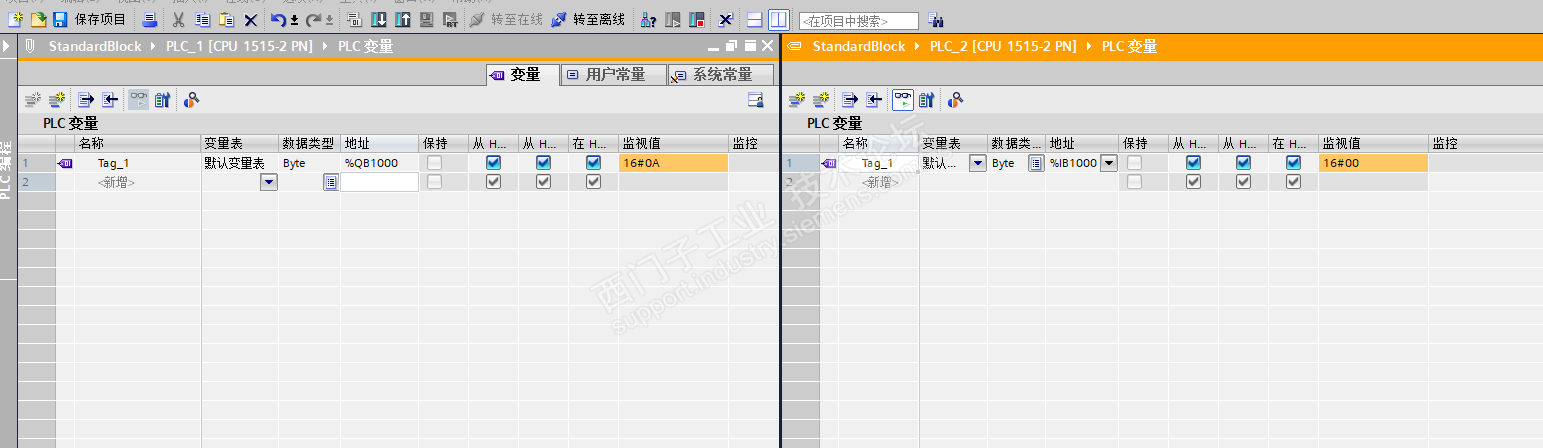
Task: Click the new project icon in the toolbar
Action: tap(15, 19)
